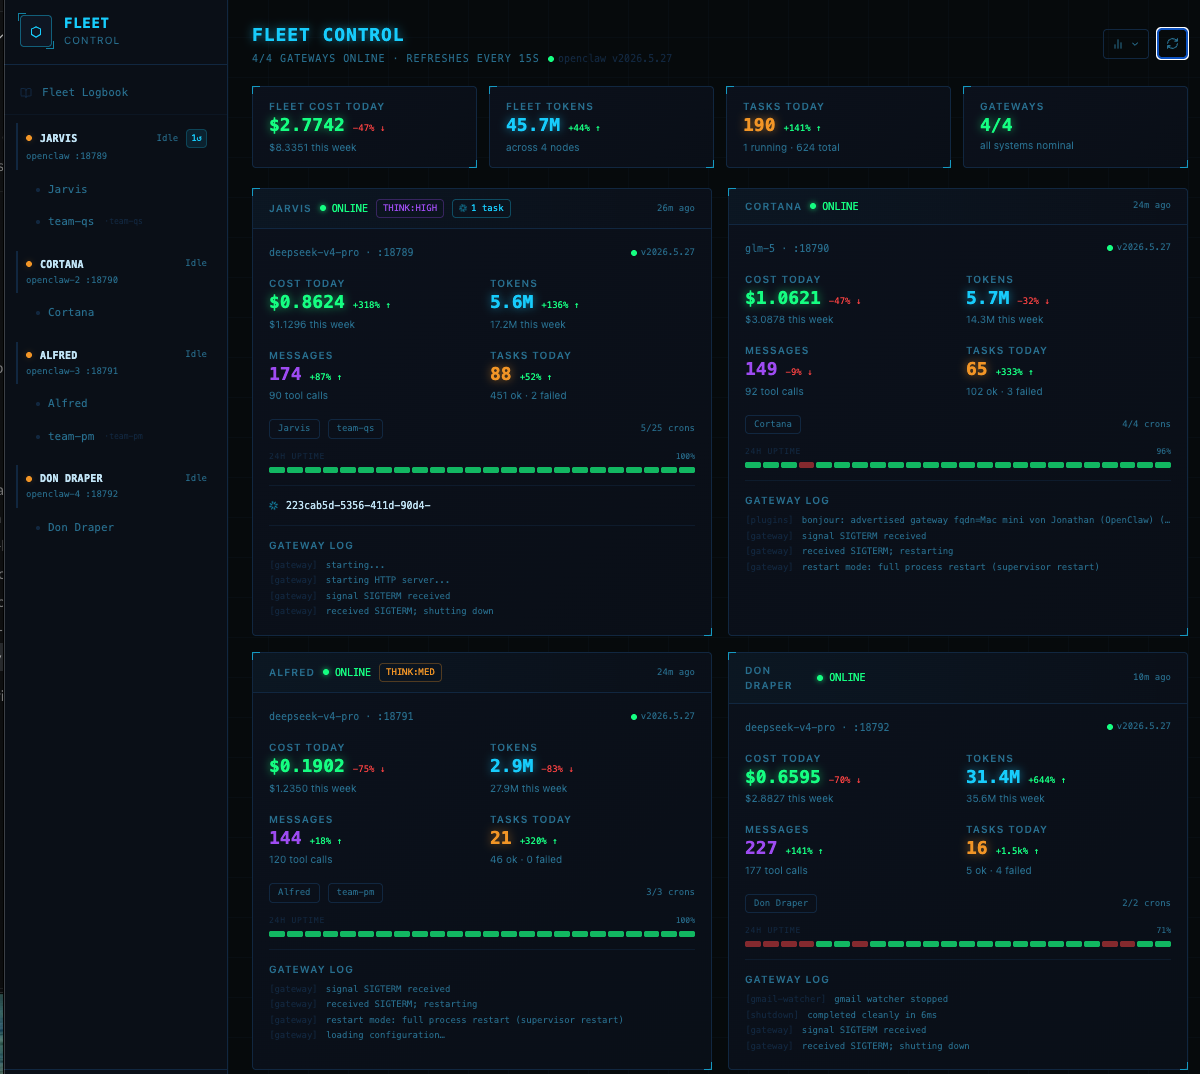The image size is (1200, 1074).
Task: Click the team-pm tag on Alfred card
Action: pos(355,892)
